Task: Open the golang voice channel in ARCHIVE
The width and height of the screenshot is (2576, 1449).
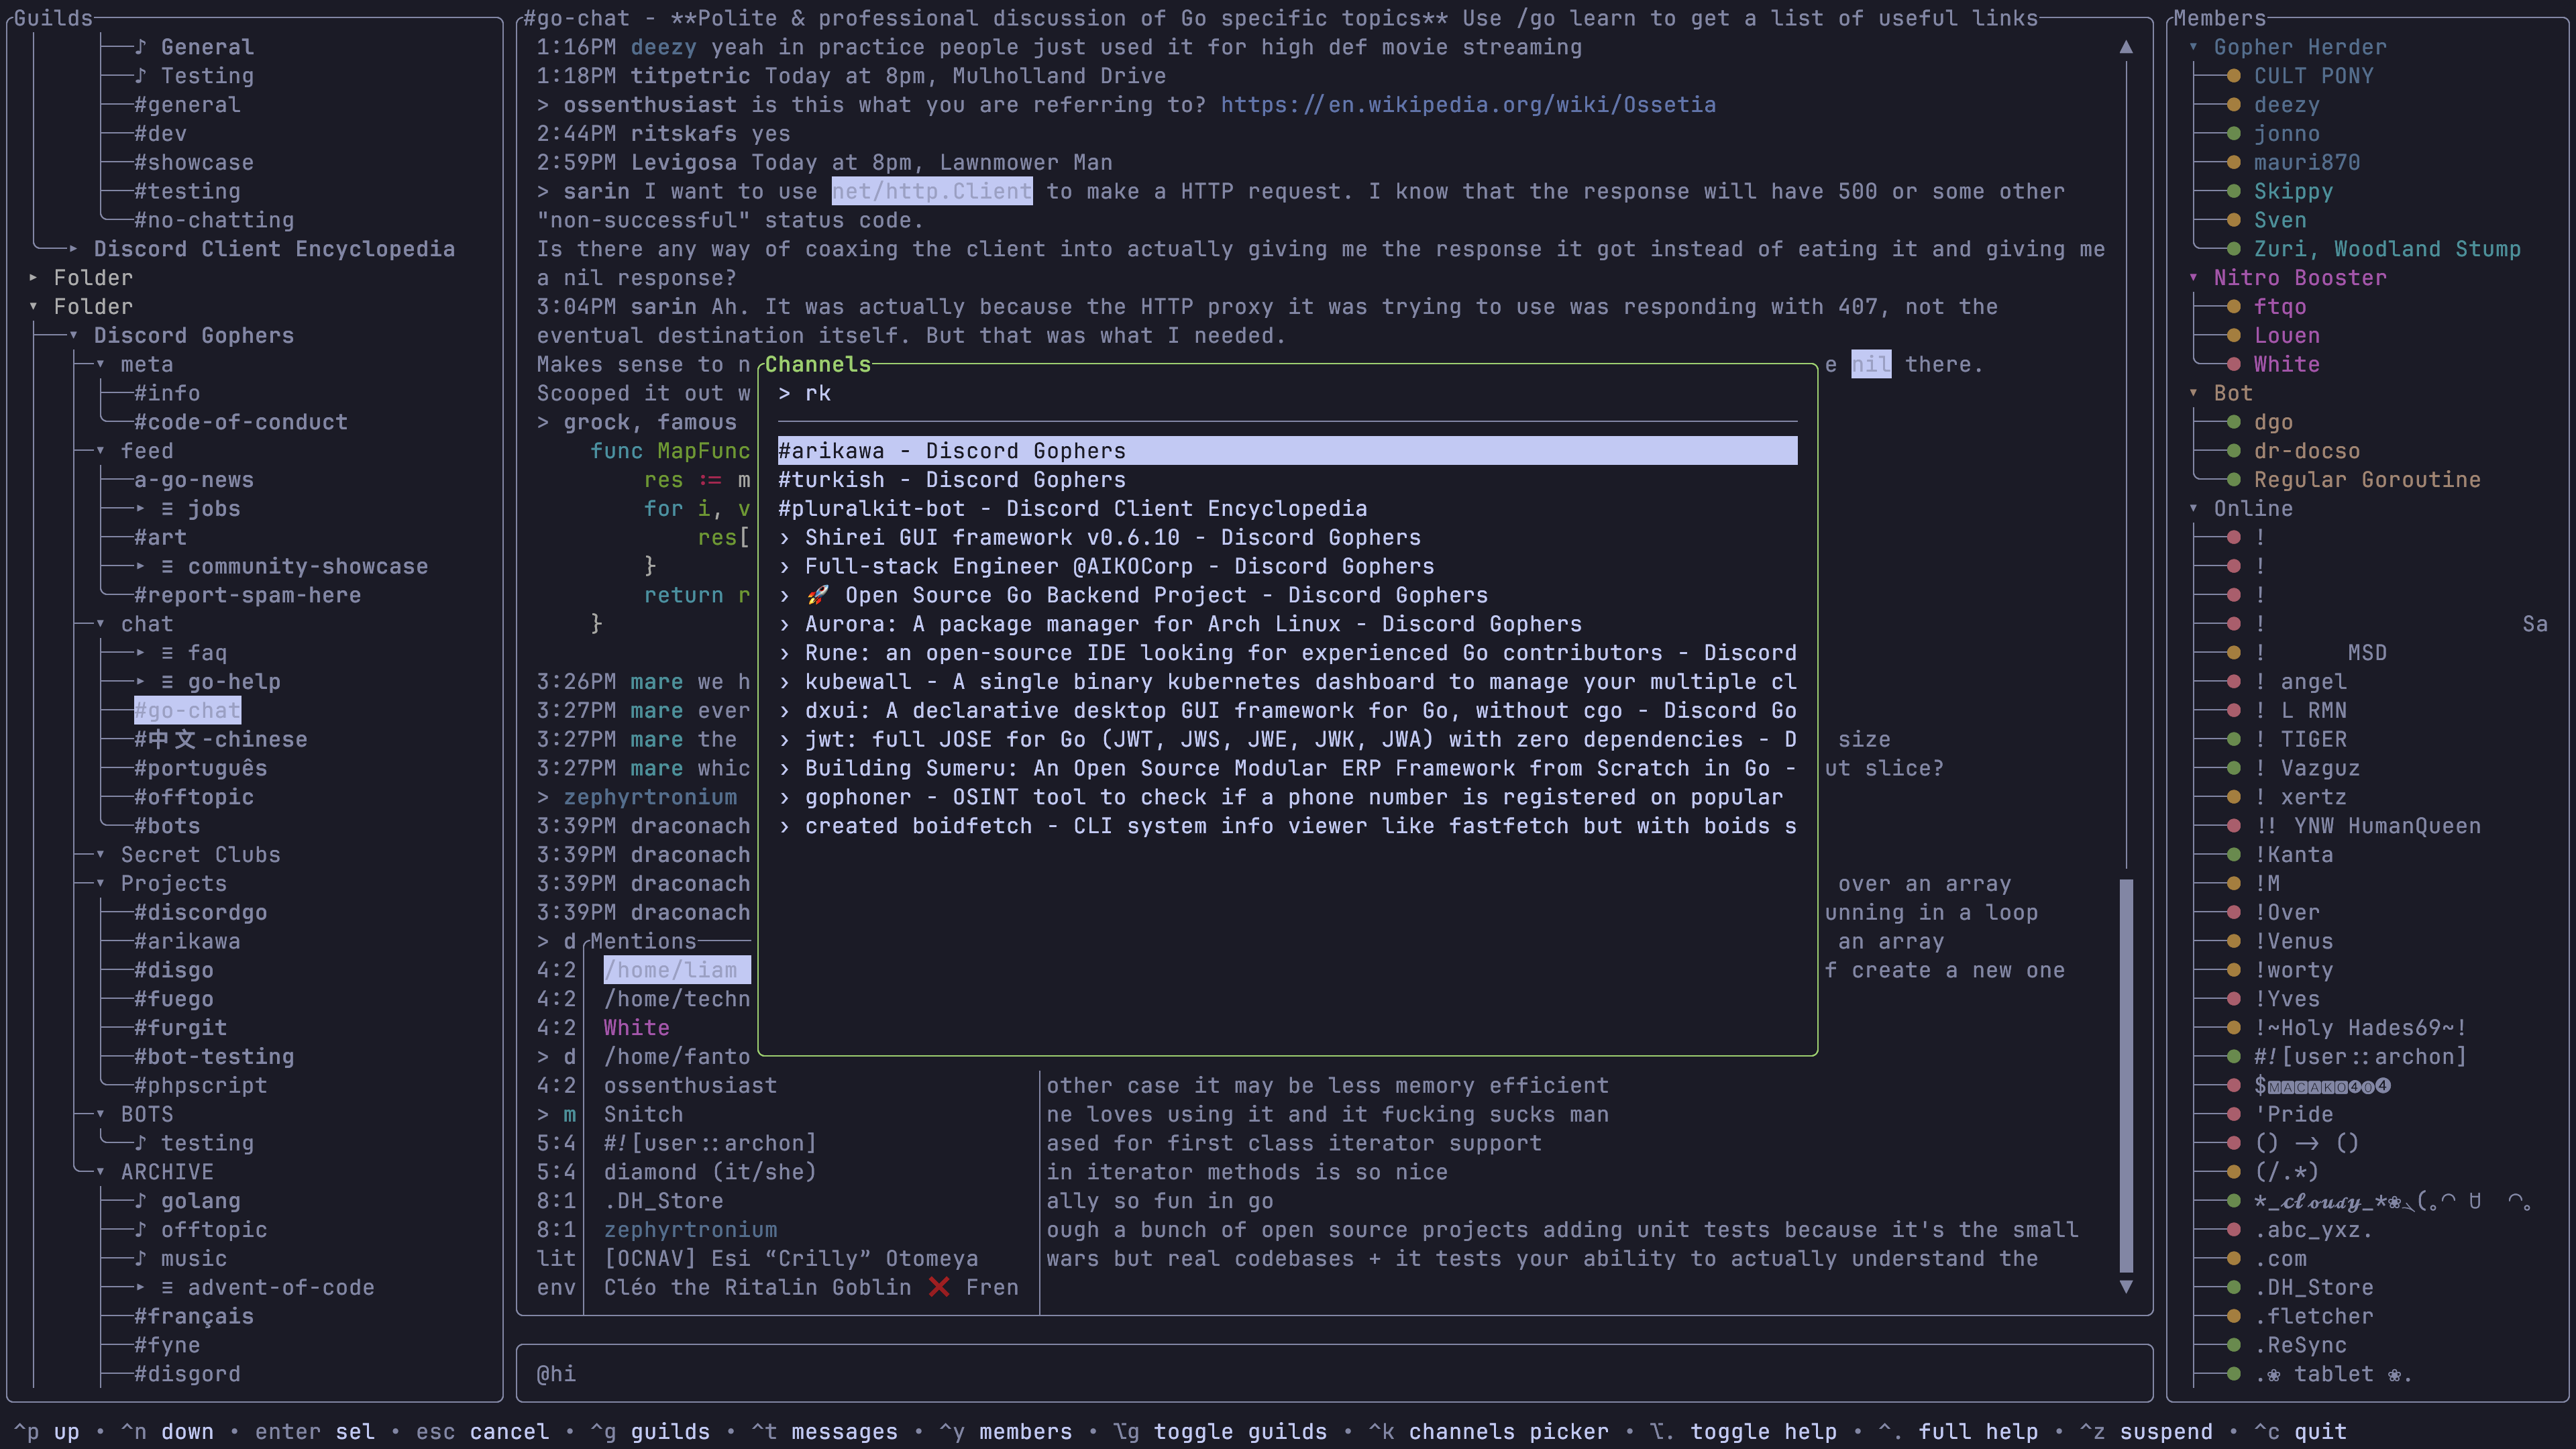Action: click(x=187, y=1201)
